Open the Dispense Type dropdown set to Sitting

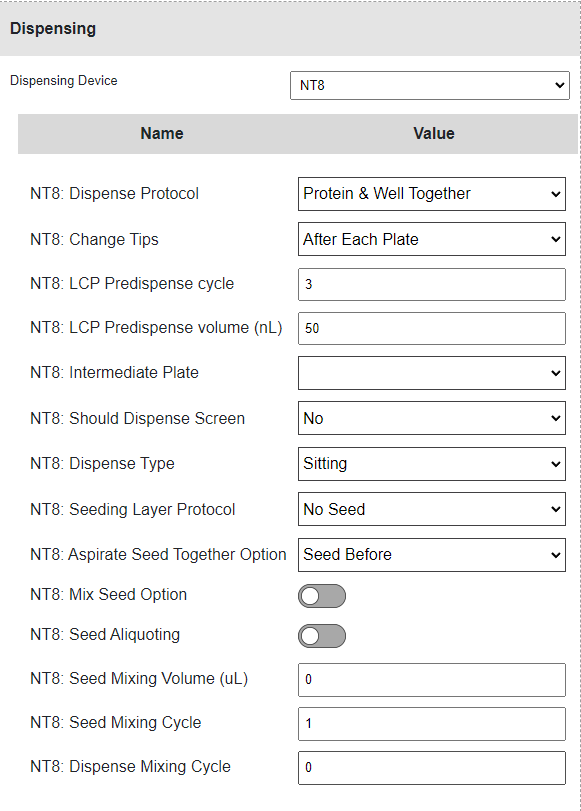coord(431,464)
